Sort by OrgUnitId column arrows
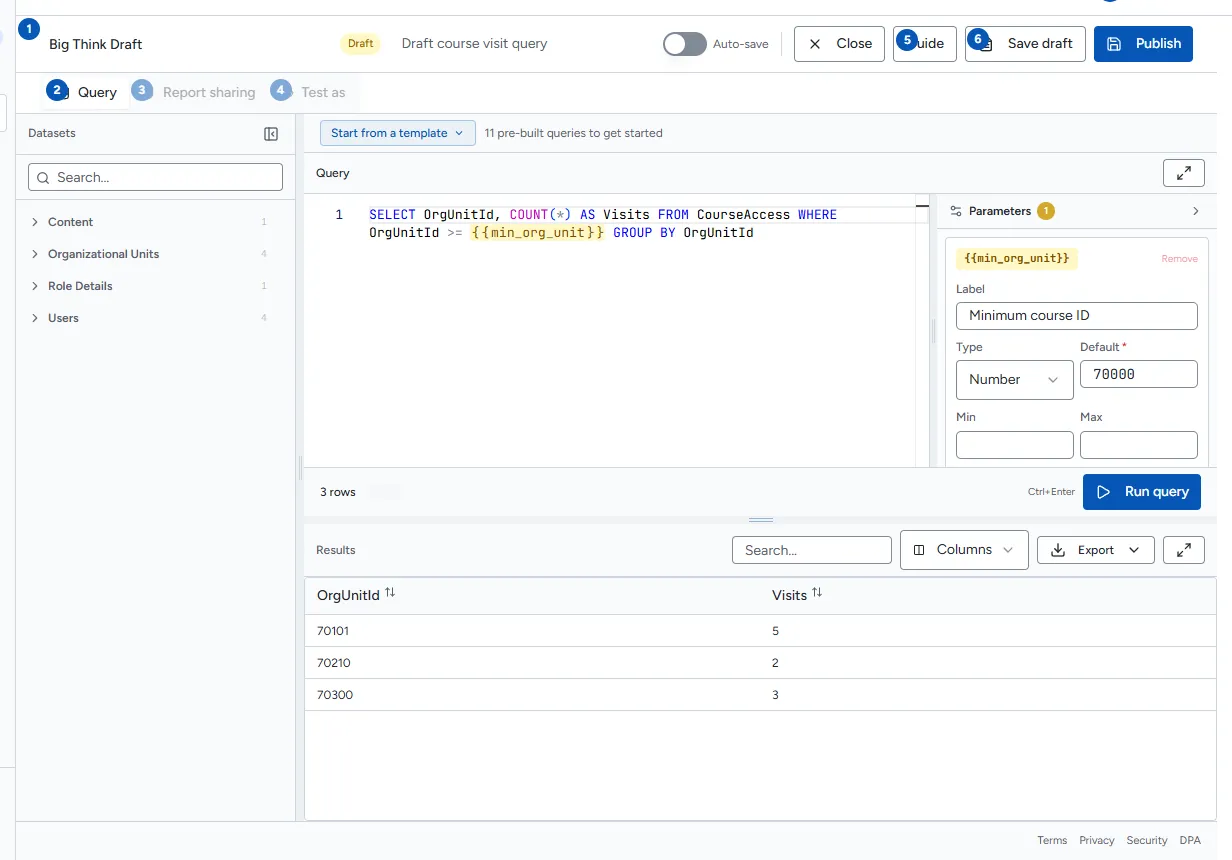The width and height of the screenshot is (1232, 860). pyautogui.click(x=390, y=593)
